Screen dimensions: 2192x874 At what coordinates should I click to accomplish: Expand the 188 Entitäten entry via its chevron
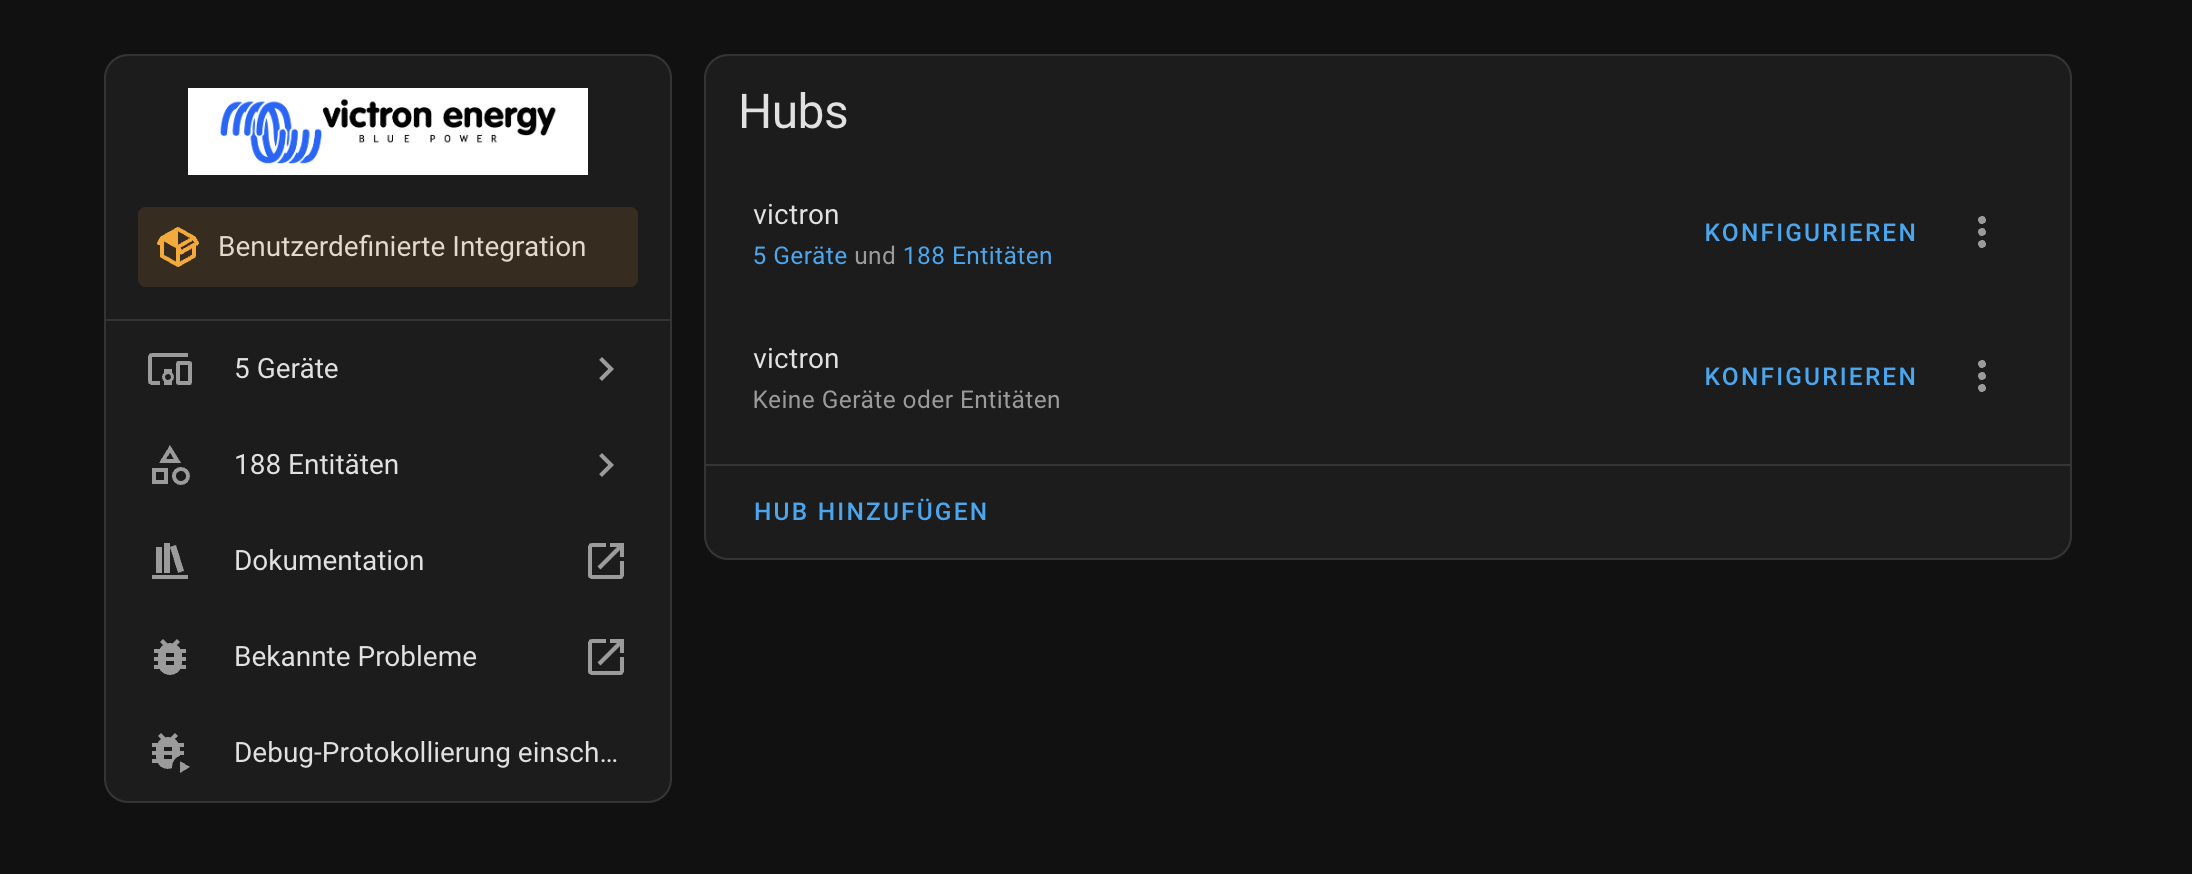[606, 464]
